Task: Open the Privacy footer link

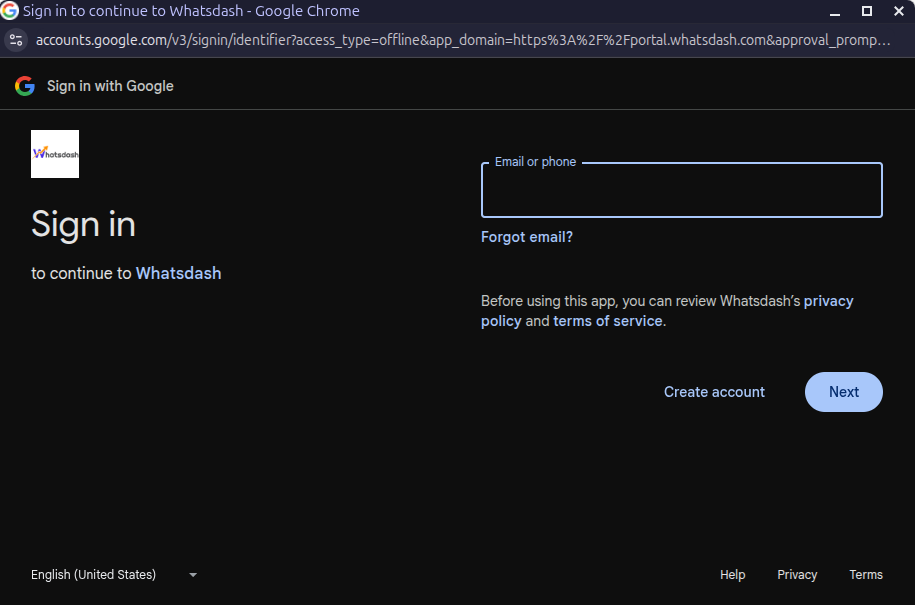Action: click(x=797, y=575)
